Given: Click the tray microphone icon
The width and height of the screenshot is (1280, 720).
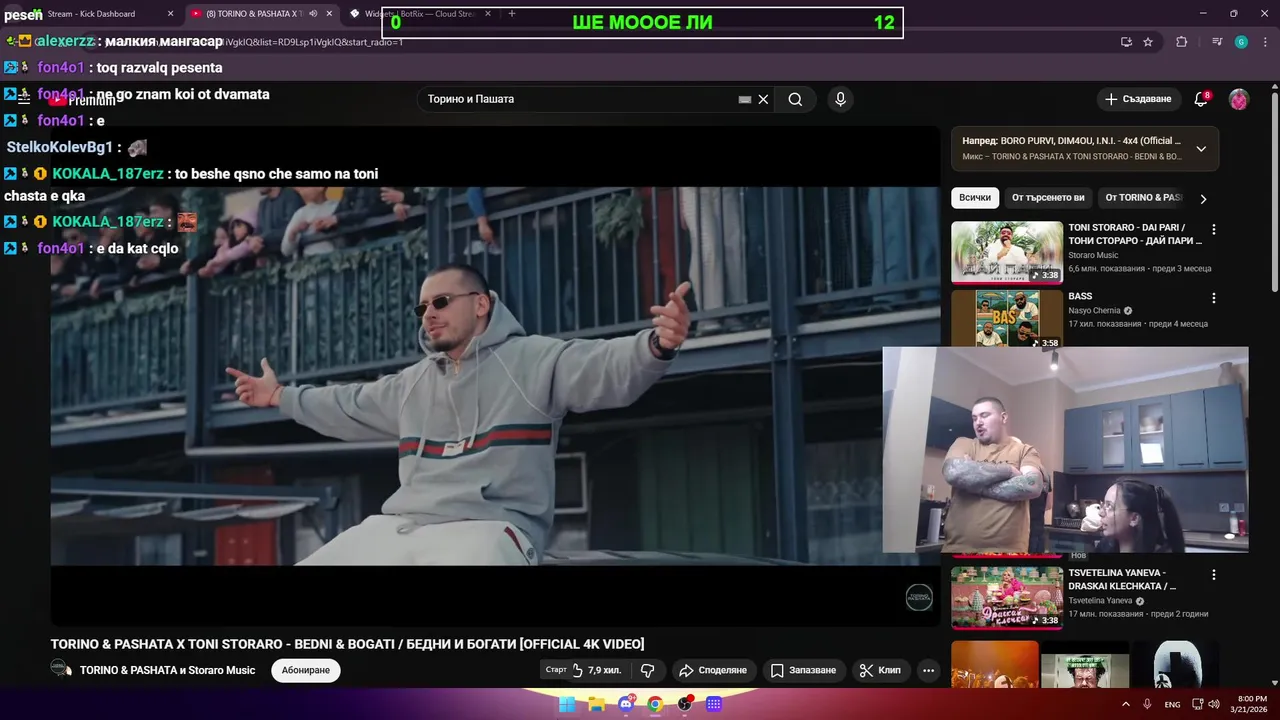Looking at the screenshot, I should click(x=1148, y=704).
